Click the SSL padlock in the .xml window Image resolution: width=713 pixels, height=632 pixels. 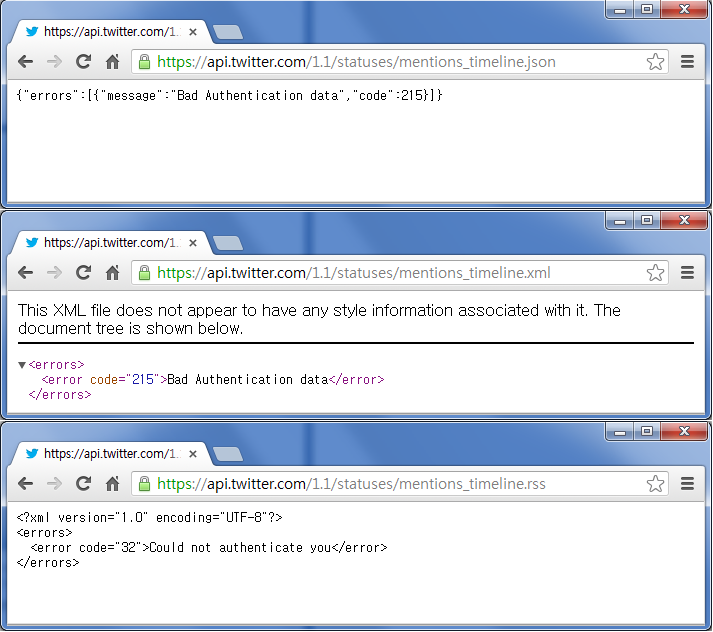coord(144,272)
